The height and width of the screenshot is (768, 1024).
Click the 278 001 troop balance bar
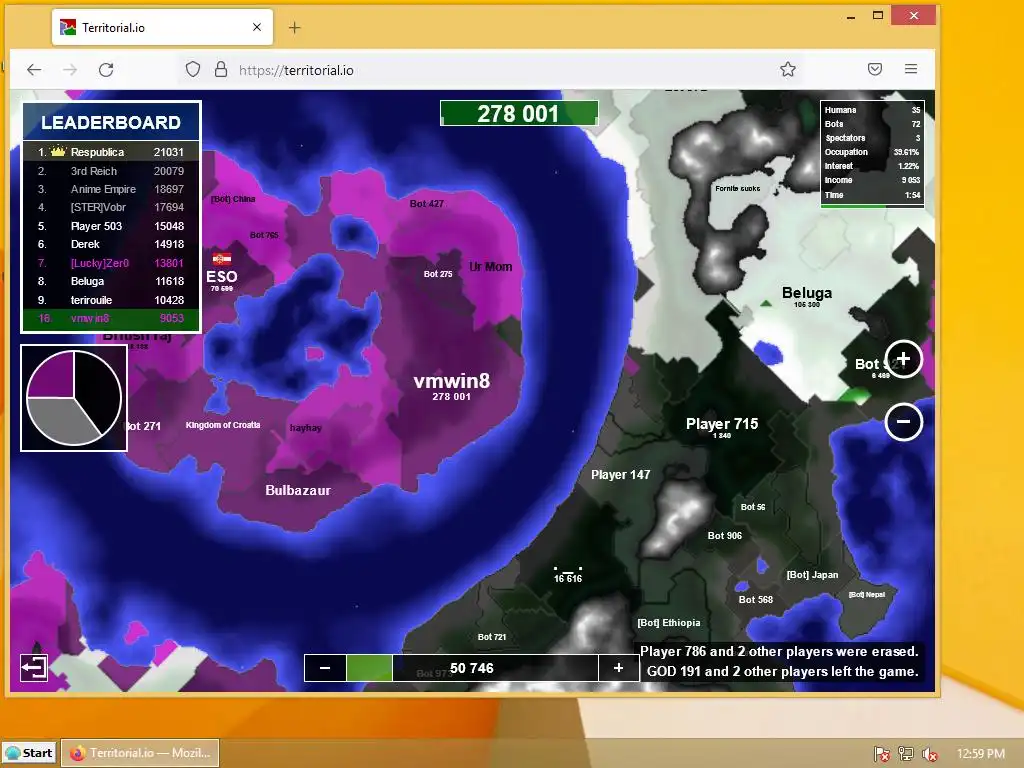pyautogui.click(x=519, y=113)
